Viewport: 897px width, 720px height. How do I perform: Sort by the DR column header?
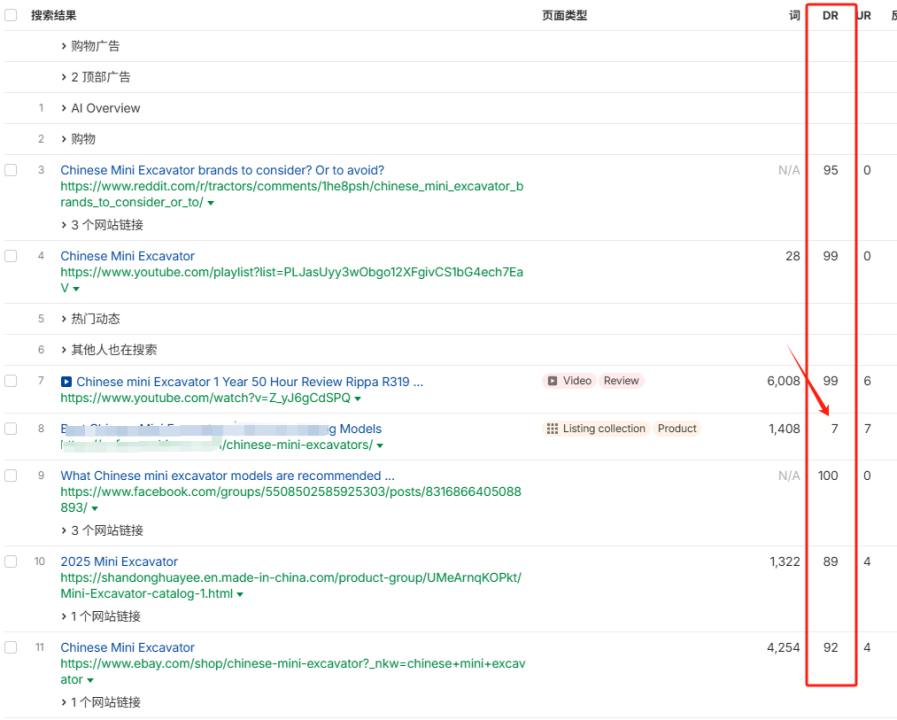pyautogui.click(x=831, y=15)
